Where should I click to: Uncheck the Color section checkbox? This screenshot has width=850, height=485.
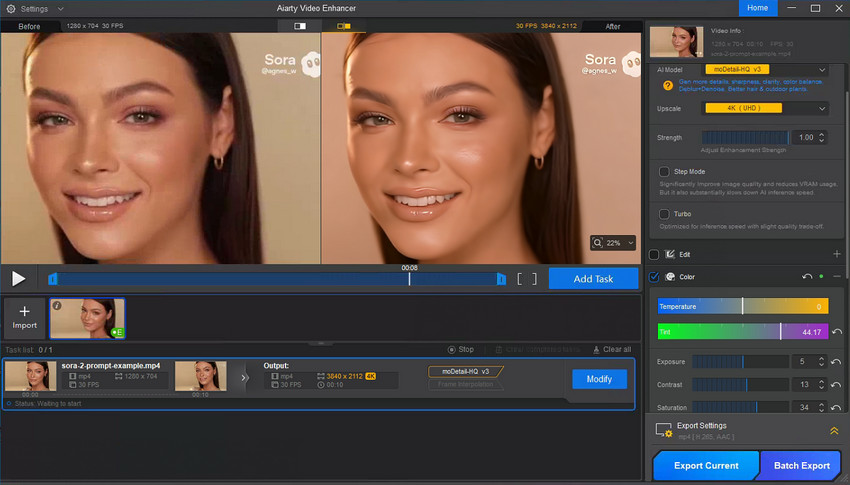tap(654, 277)
